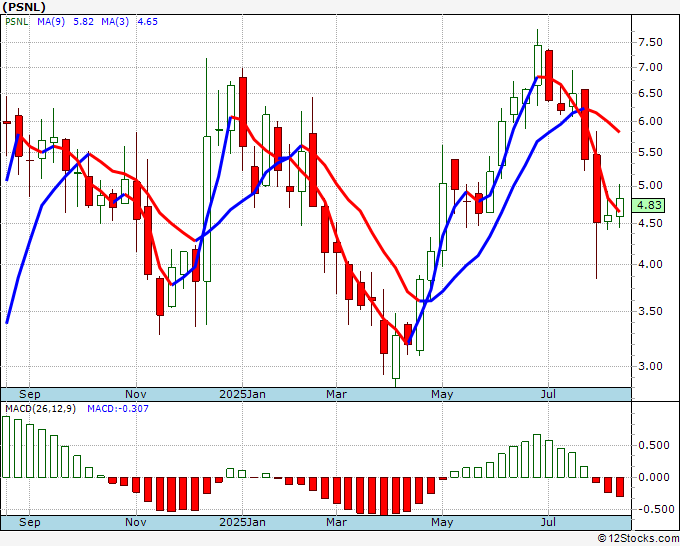Click the 6.00 price axis label
Viewport: 680px width, 546px height.
pyautogui.click(x=650, y=122)
